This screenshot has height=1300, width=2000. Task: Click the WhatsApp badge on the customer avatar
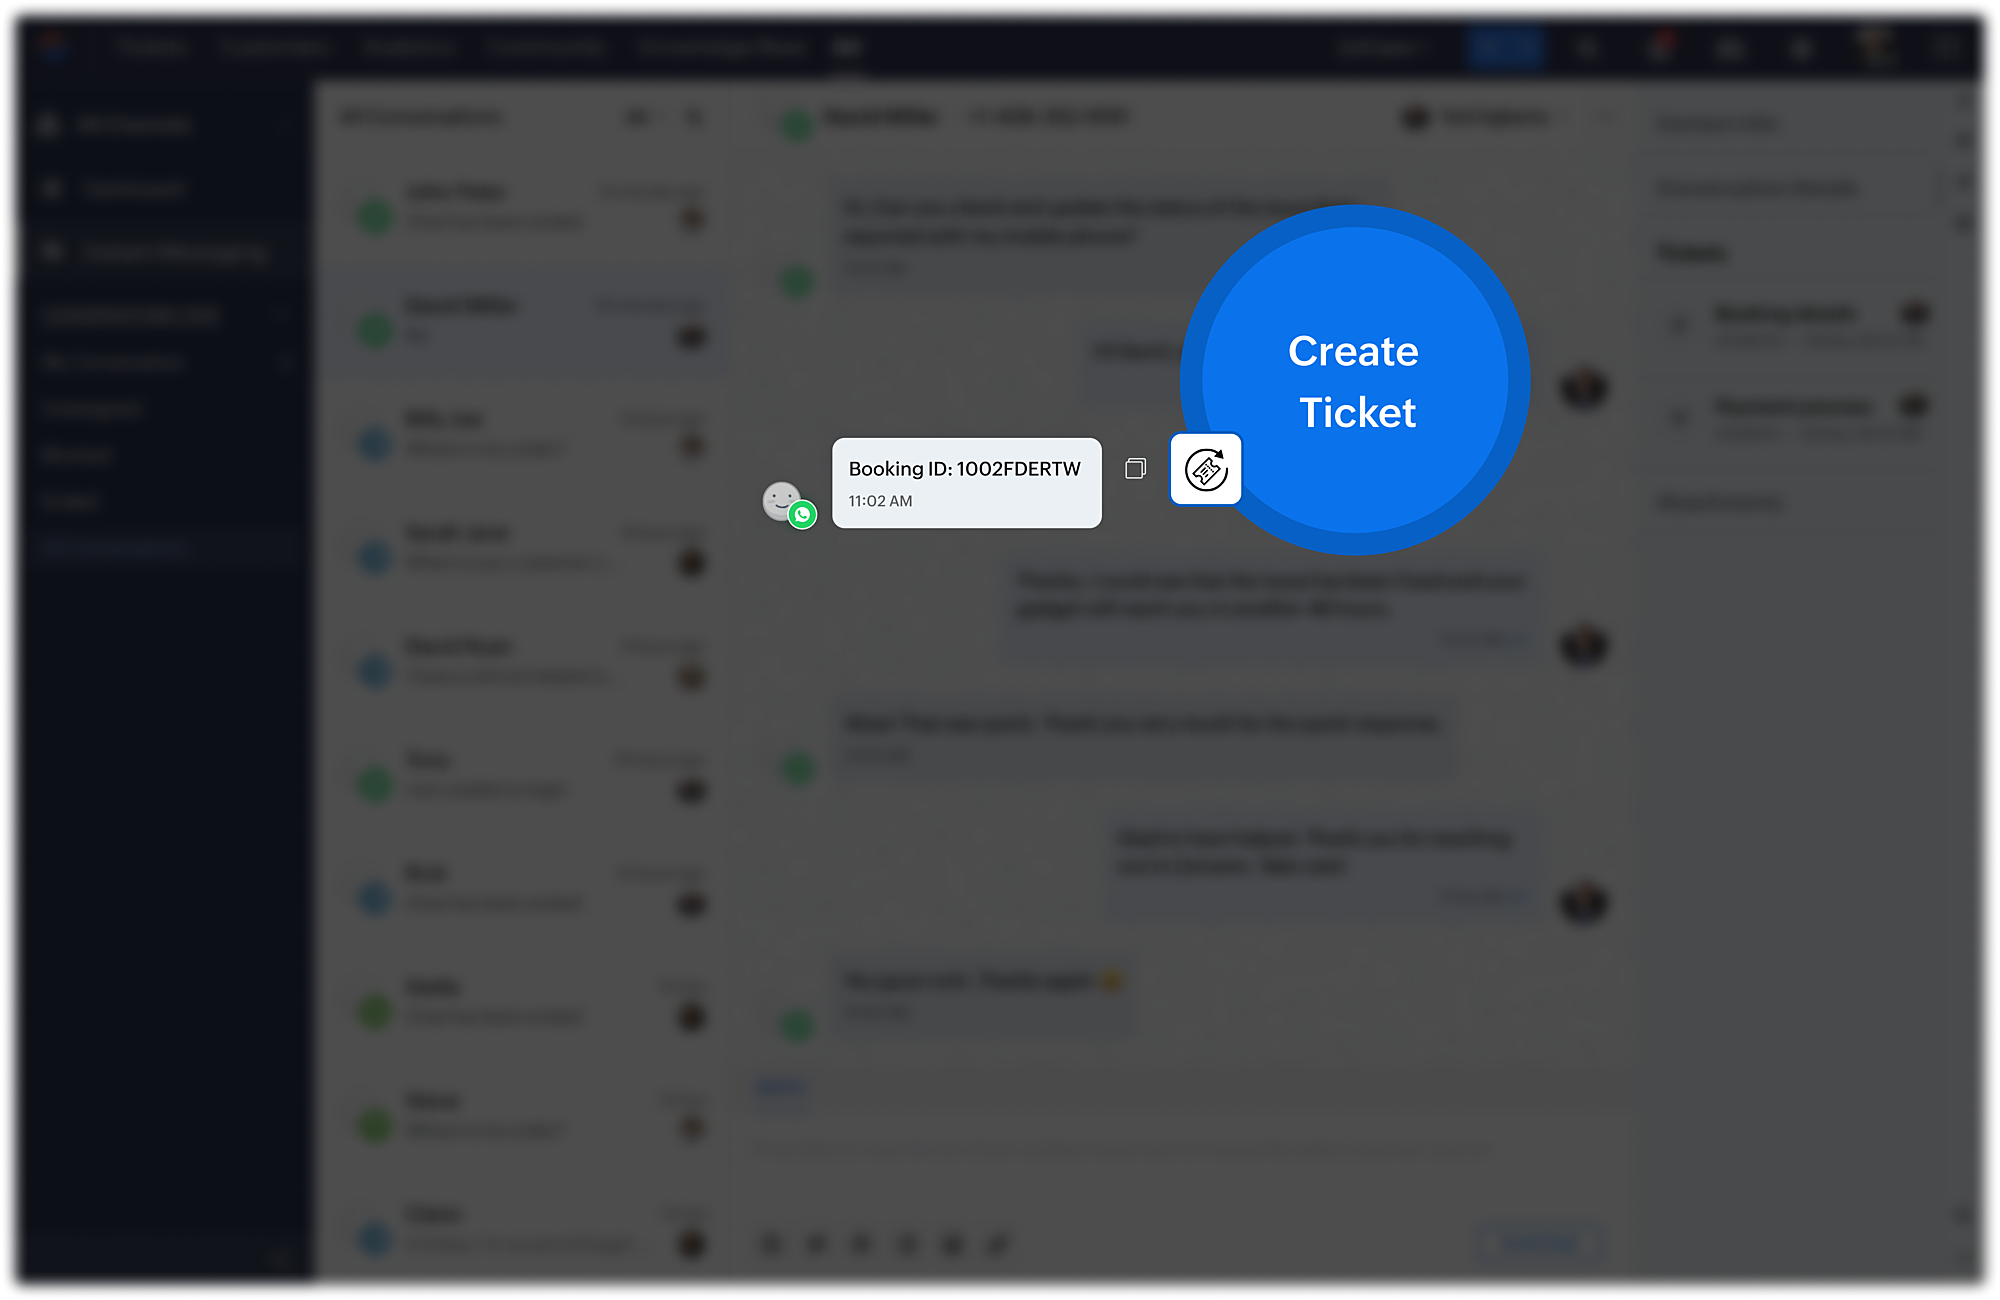[802, 515]
